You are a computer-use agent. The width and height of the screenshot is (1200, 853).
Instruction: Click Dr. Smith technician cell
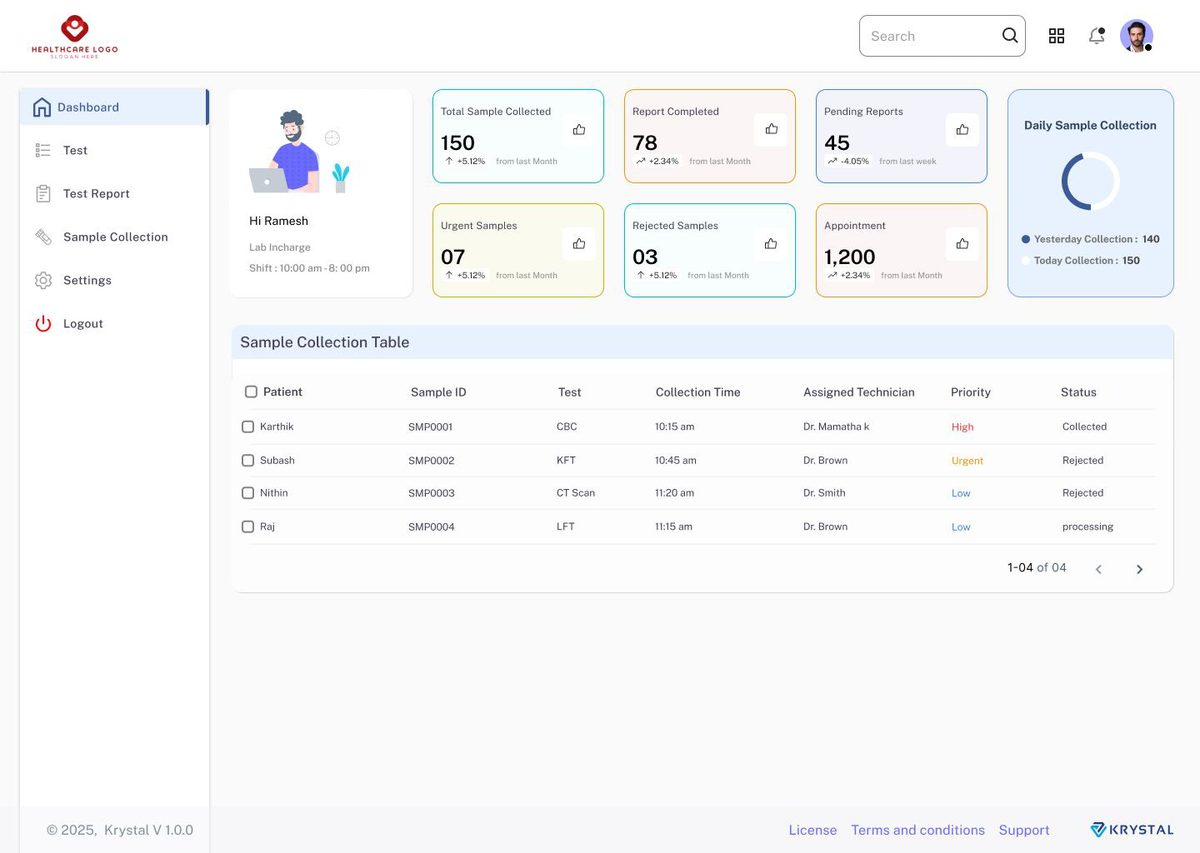point(824,493)
